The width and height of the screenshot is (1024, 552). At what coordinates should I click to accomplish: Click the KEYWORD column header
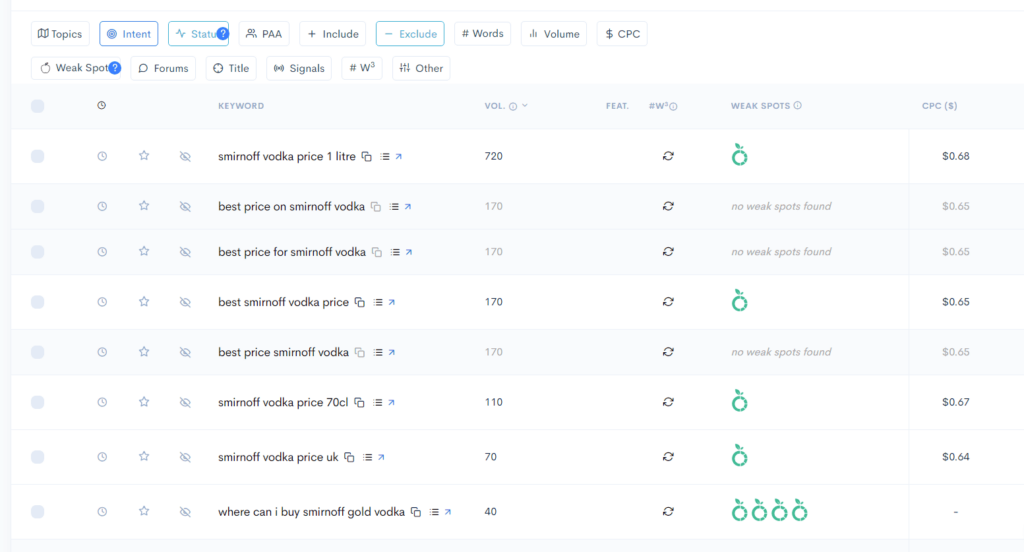(241, 106)
